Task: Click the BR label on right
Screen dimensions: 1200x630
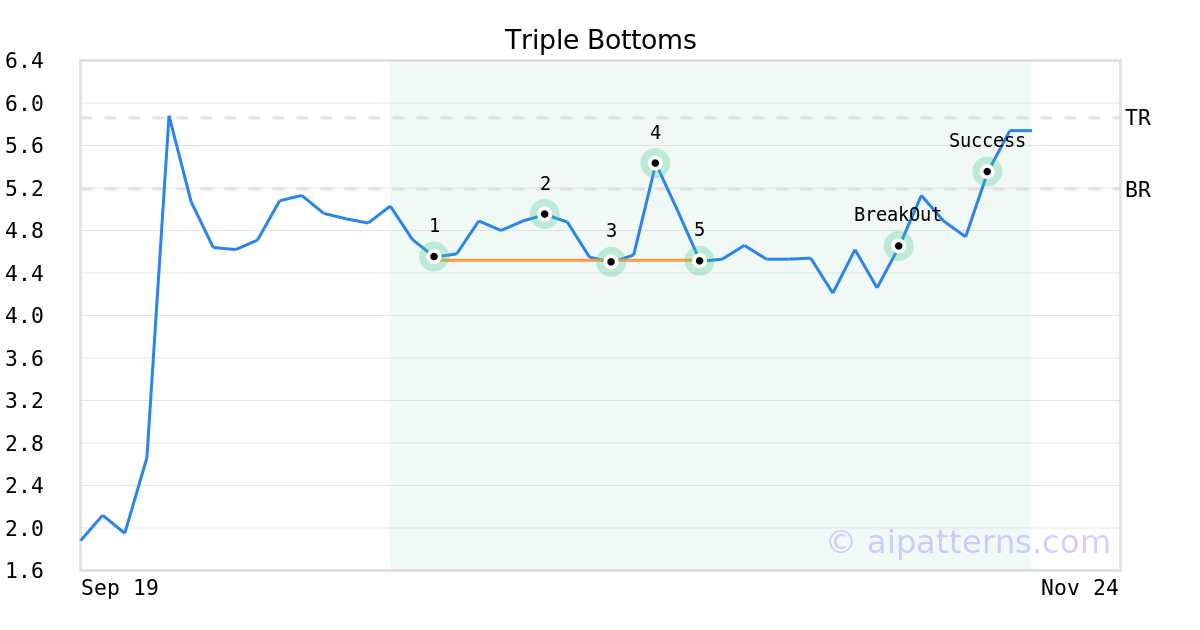Action: pos(1138,190)
